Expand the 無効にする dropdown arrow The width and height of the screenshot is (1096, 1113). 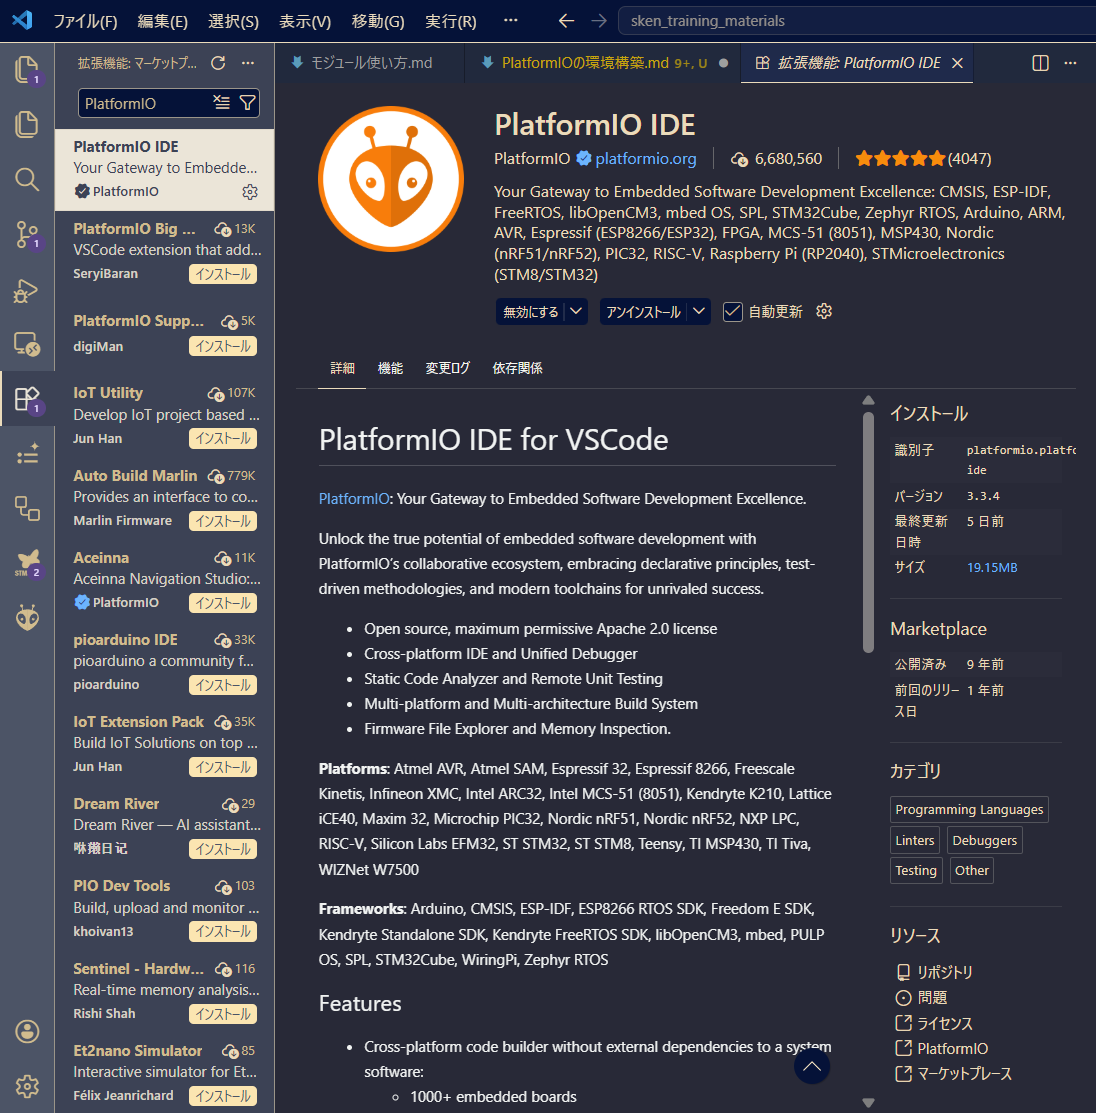tap(576, 312)
